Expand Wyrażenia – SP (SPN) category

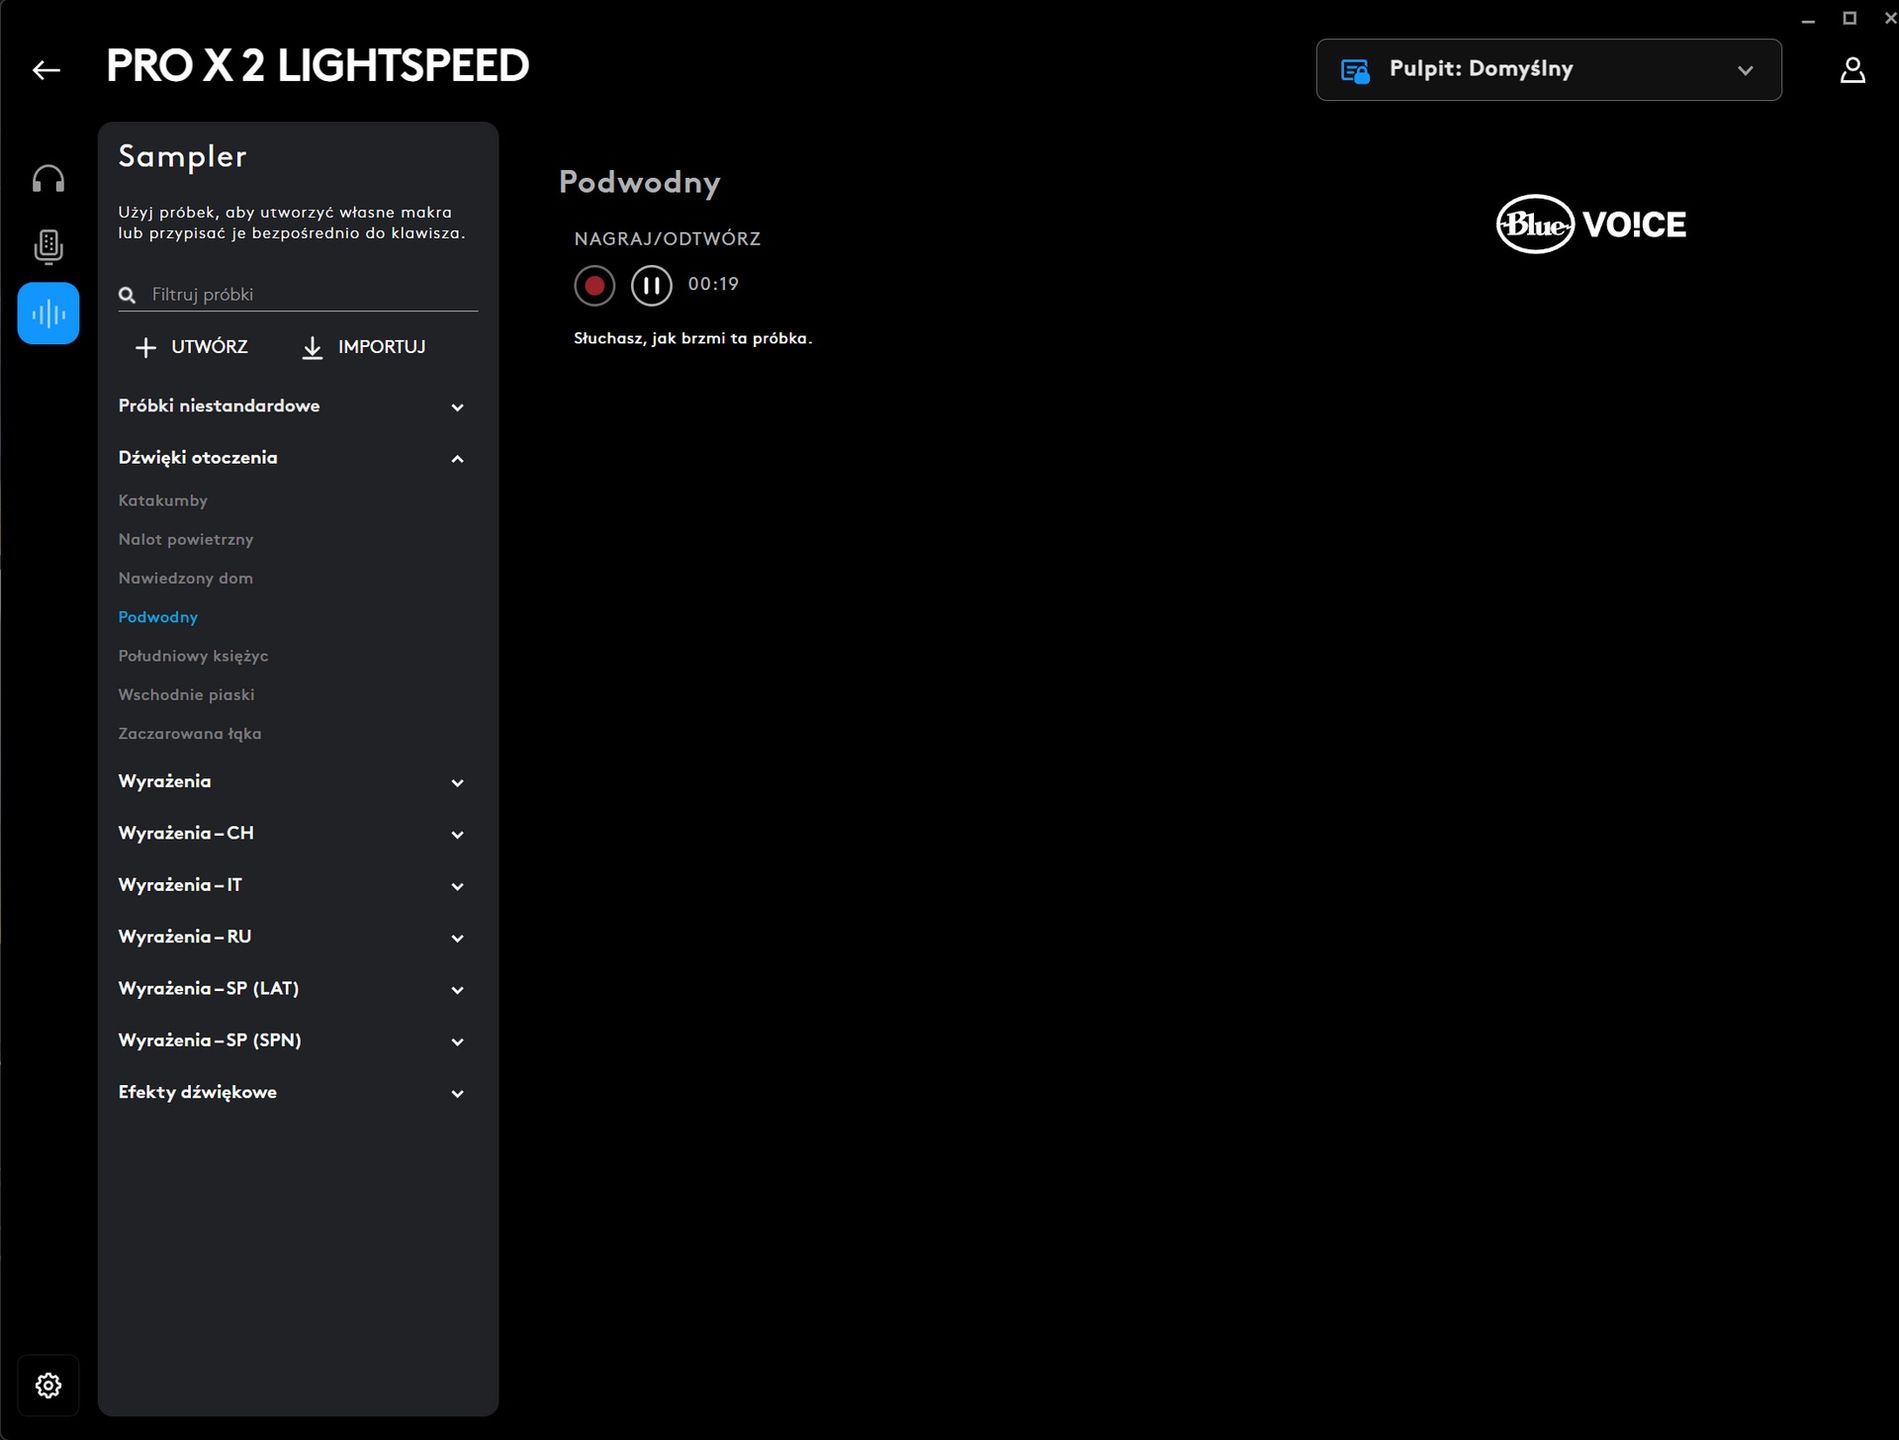(x=292, y=1041)
